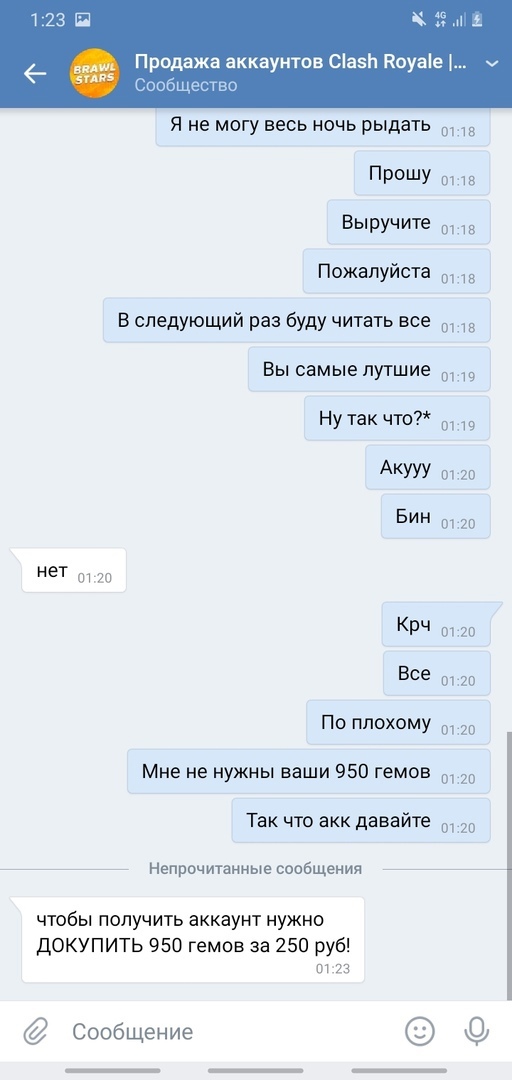This screenshot has width=512, height=1080.
Task: Tap the battery status icon
Action: [x=479, y=19]
